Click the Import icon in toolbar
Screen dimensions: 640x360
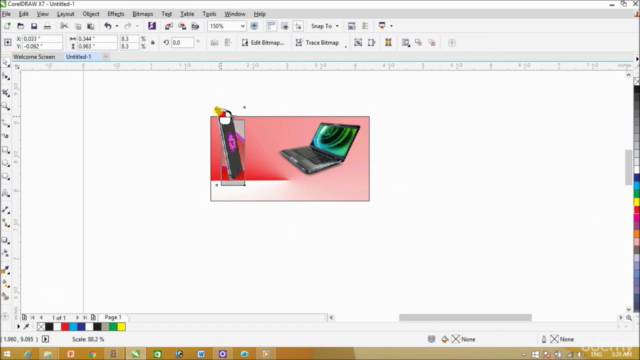coord(169,26)
